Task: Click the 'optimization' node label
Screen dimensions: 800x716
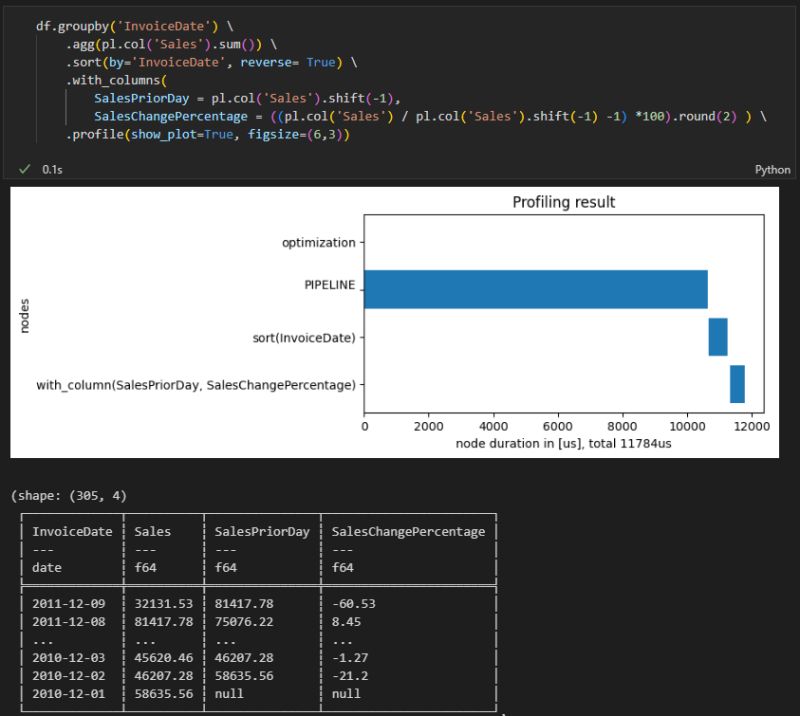Action: tap(319, 242)
